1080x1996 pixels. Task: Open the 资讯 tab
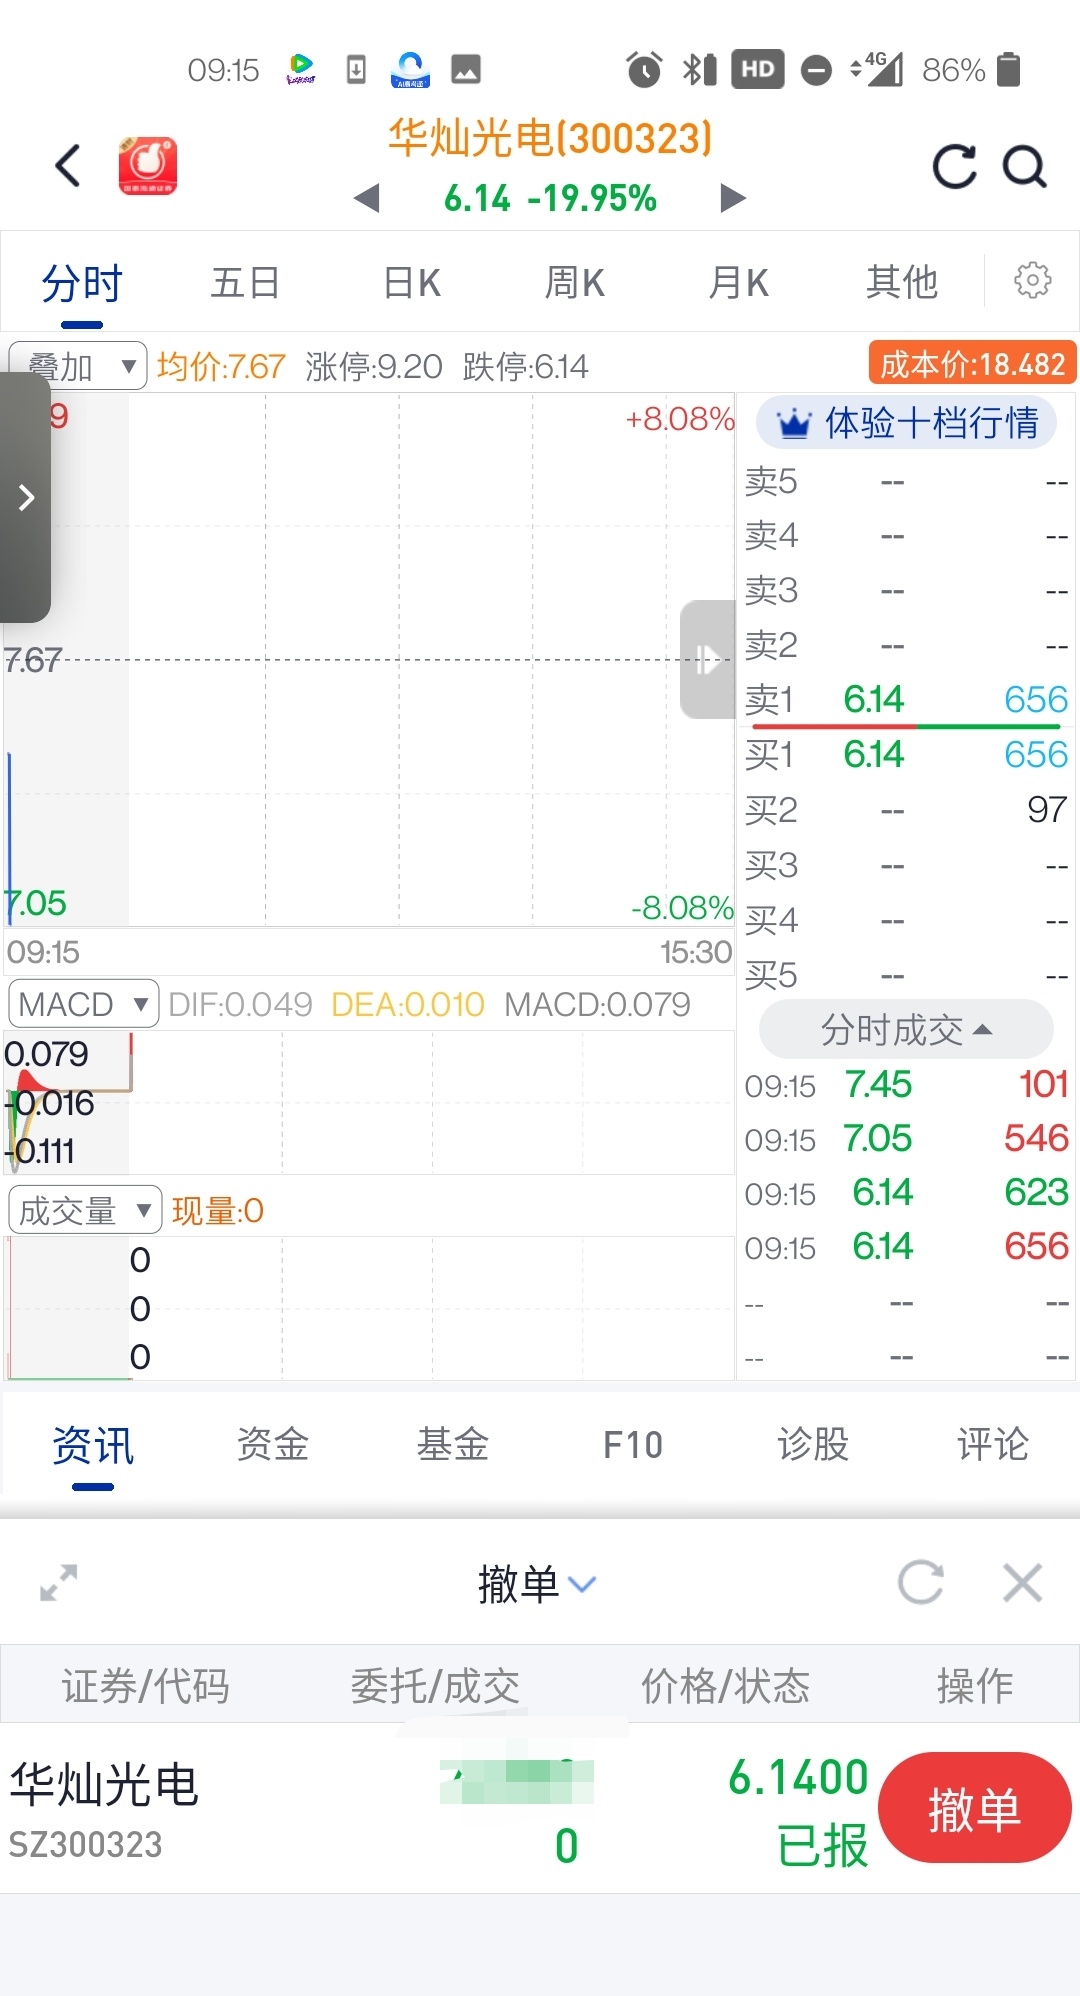point(93,1445)
